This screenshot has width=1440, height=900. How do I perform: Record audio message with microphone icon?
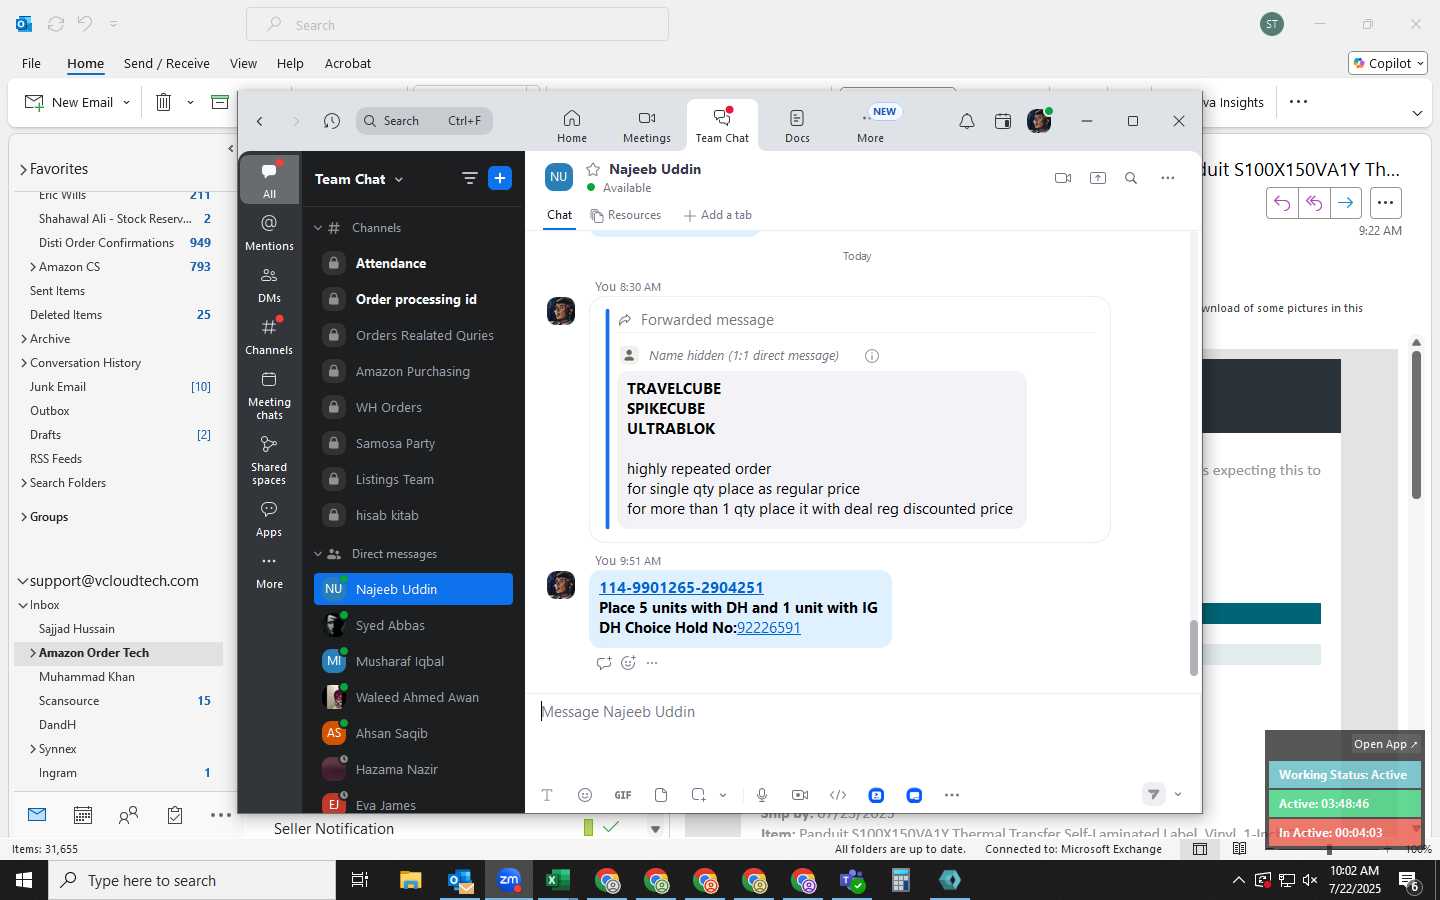tap(762, 795)
